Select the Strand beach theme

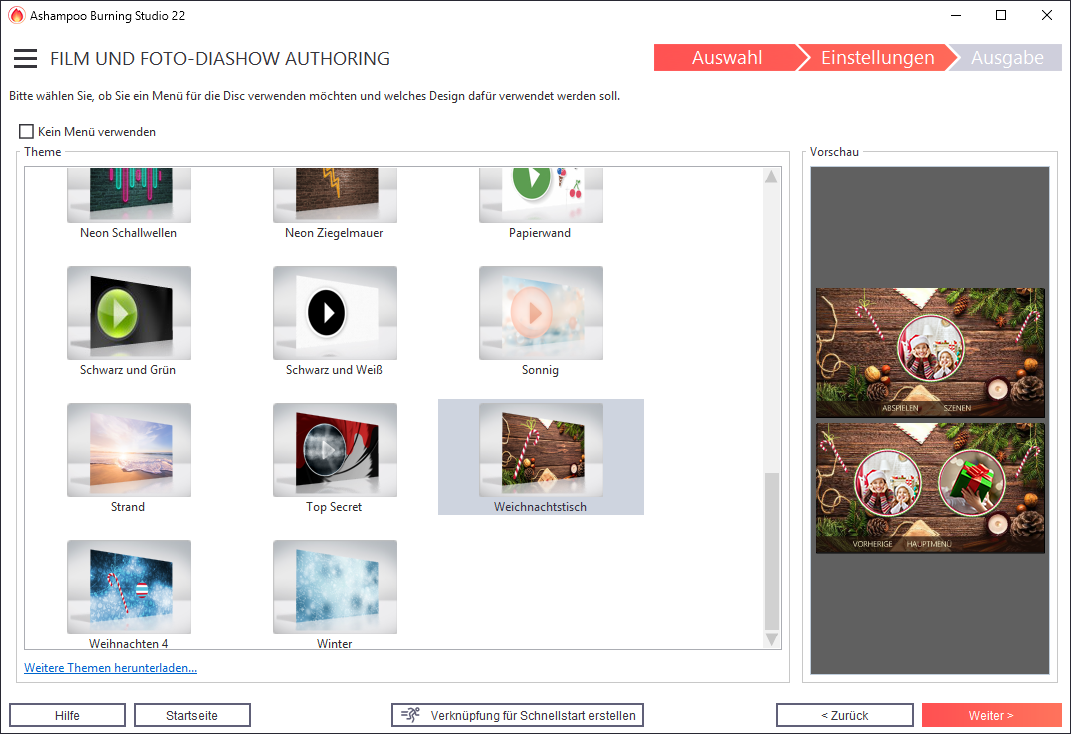[x=128, y=450]
